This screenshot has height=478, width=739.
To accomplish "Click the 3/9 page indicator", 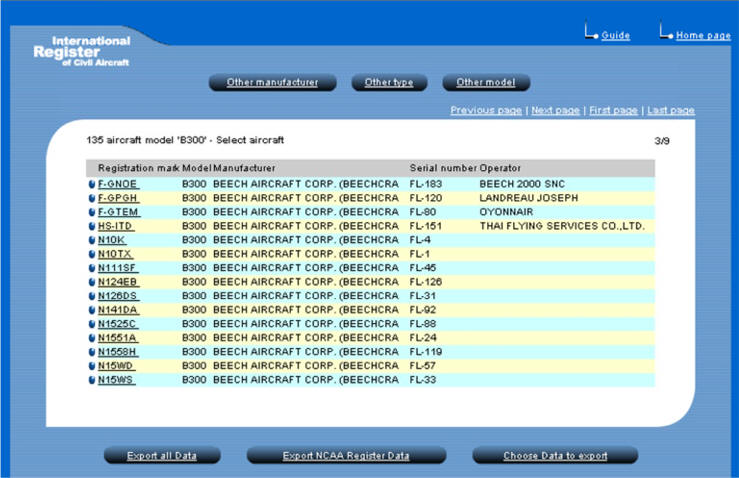I will point(662,141).
